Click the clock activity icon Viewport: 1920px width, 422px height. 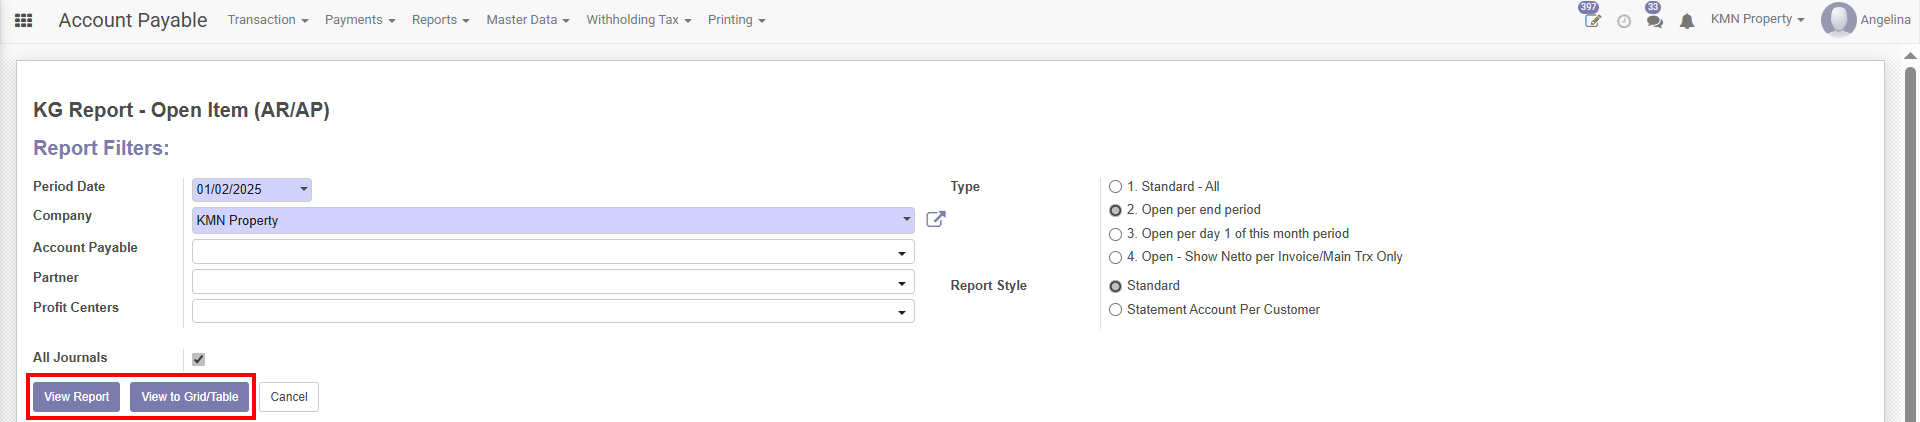[x=1624, y=21]
